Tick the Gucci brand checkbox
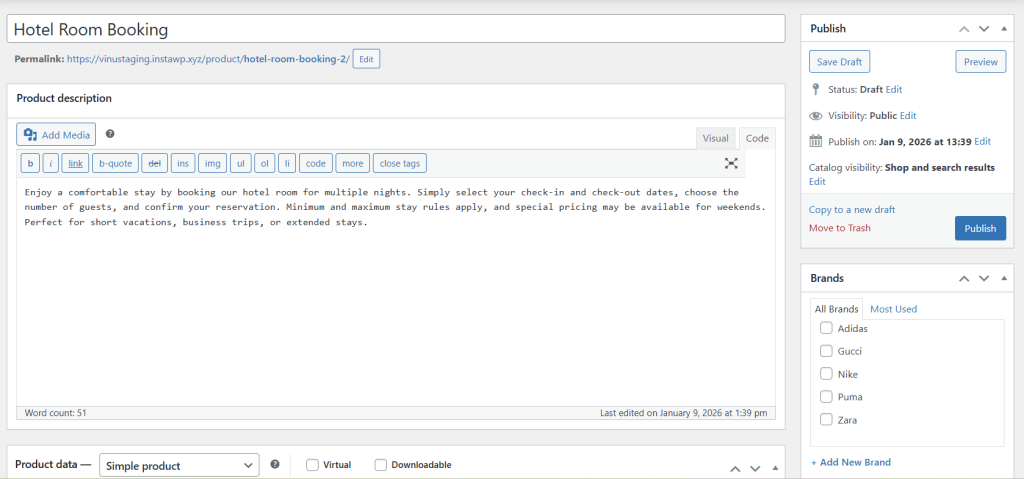Screen dimensions: 1024x479 tap(826, 351)
